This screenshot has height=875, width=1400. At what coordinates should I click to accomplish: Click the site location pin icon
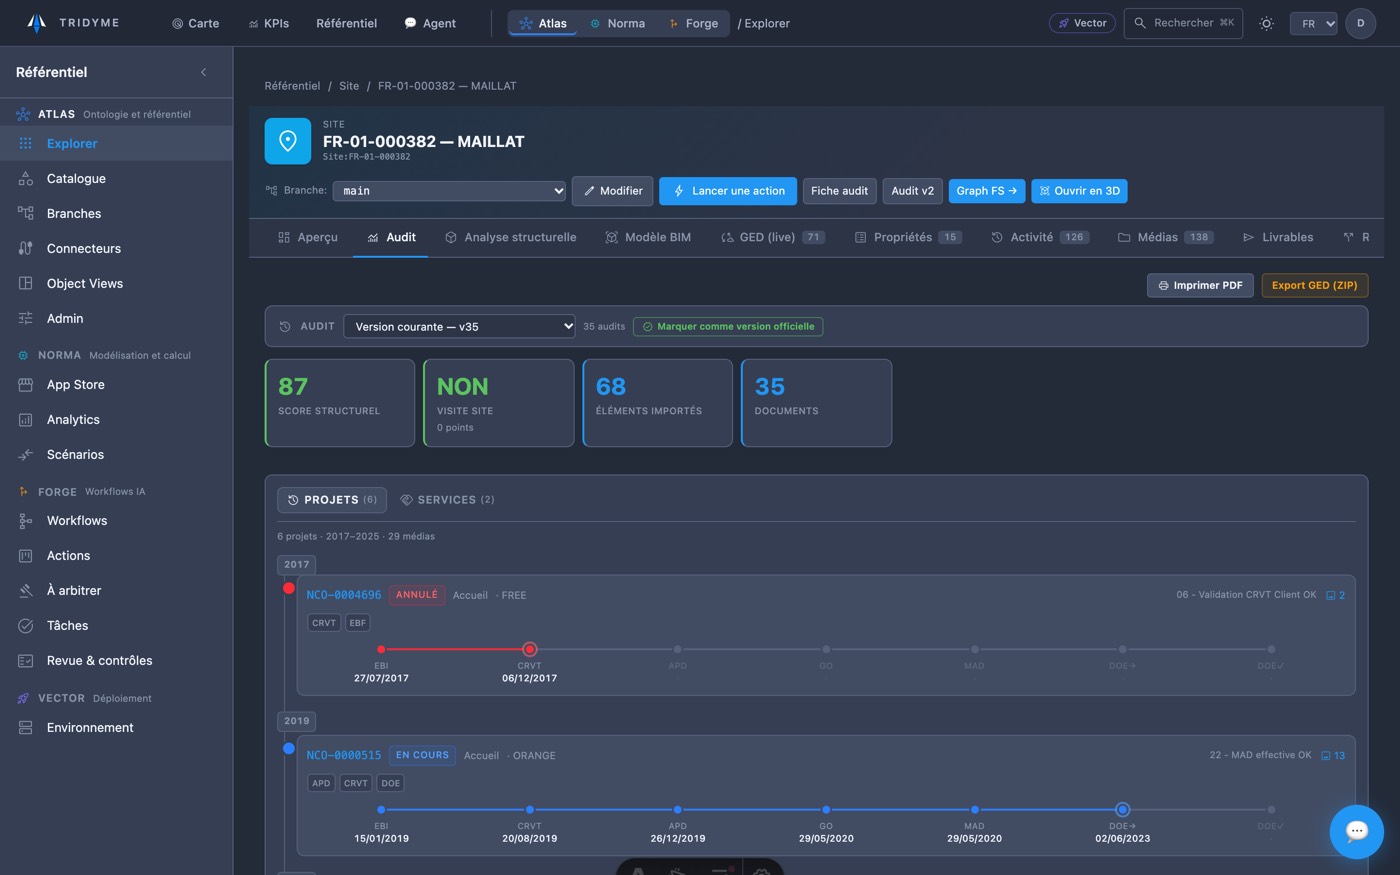click(287, 141)
